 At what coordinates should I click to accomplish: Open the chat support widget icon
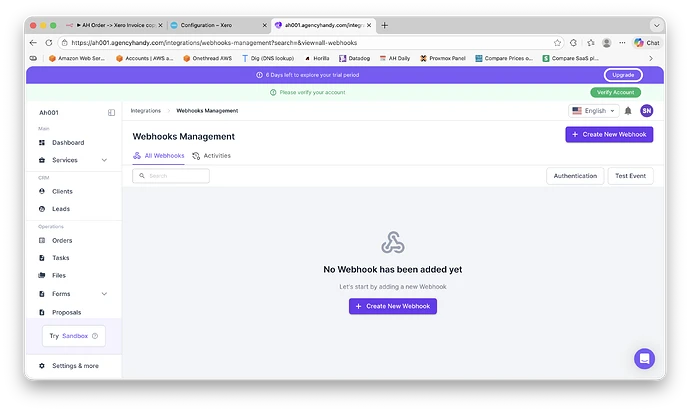(644, 358)
